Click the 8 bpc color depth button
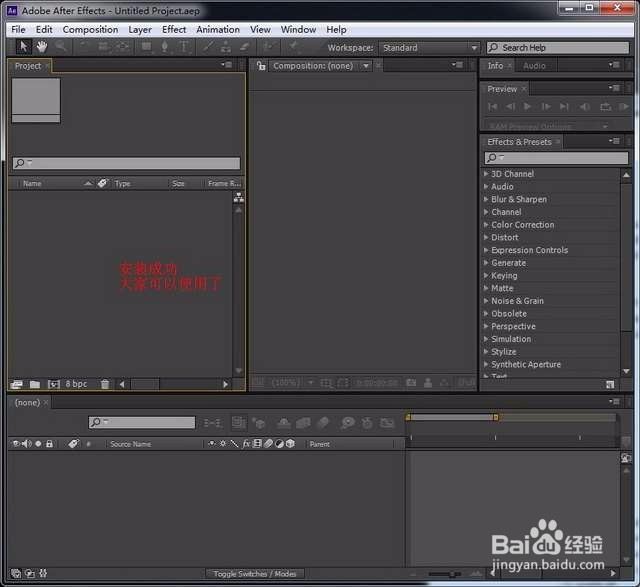 (x=76, y=384)
